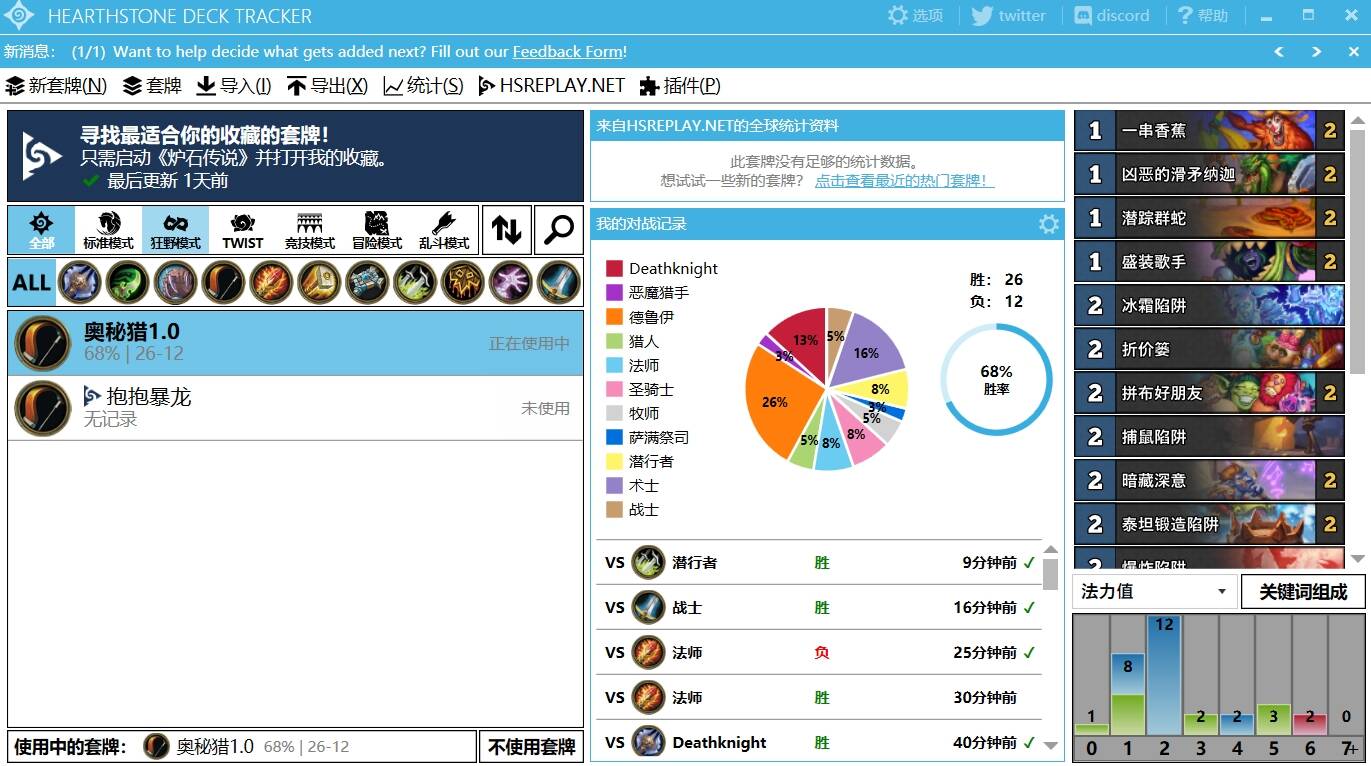Screen dimensions: 1371x766
Task: Open 统计(S) menu
Action: [x=423, y=86]
